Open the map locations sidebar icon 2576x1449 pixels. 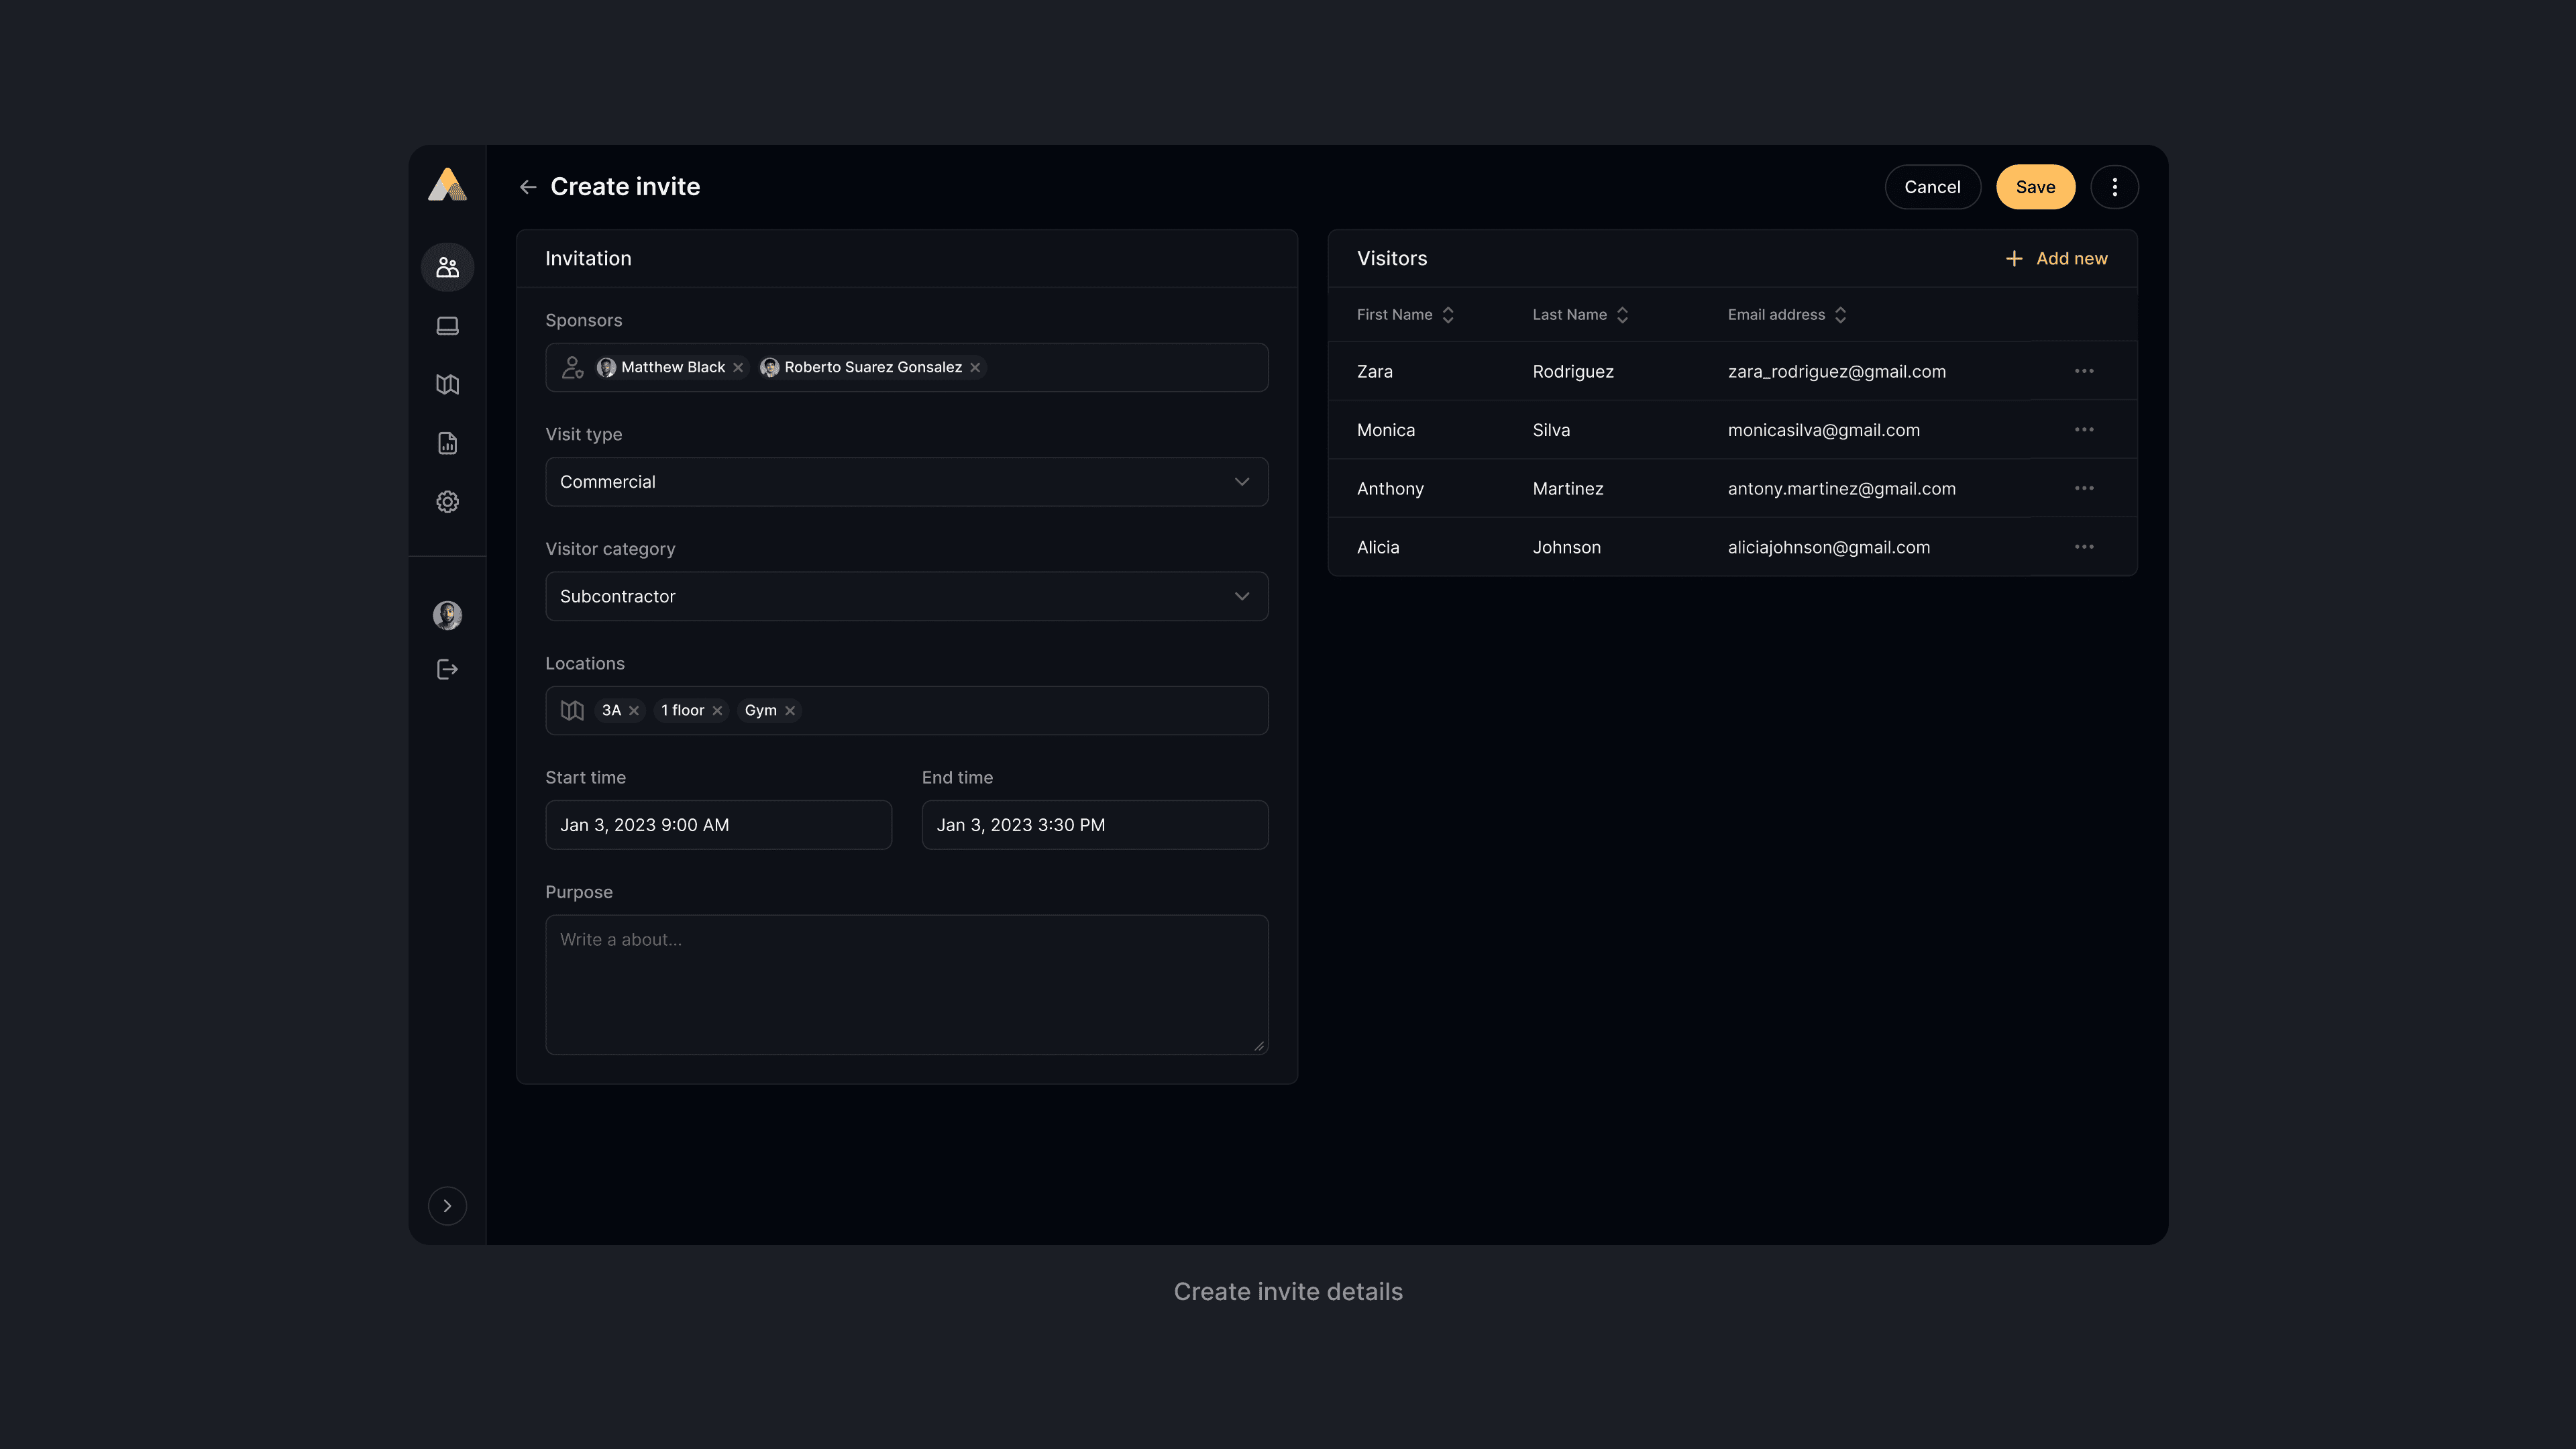click(447, 384)
